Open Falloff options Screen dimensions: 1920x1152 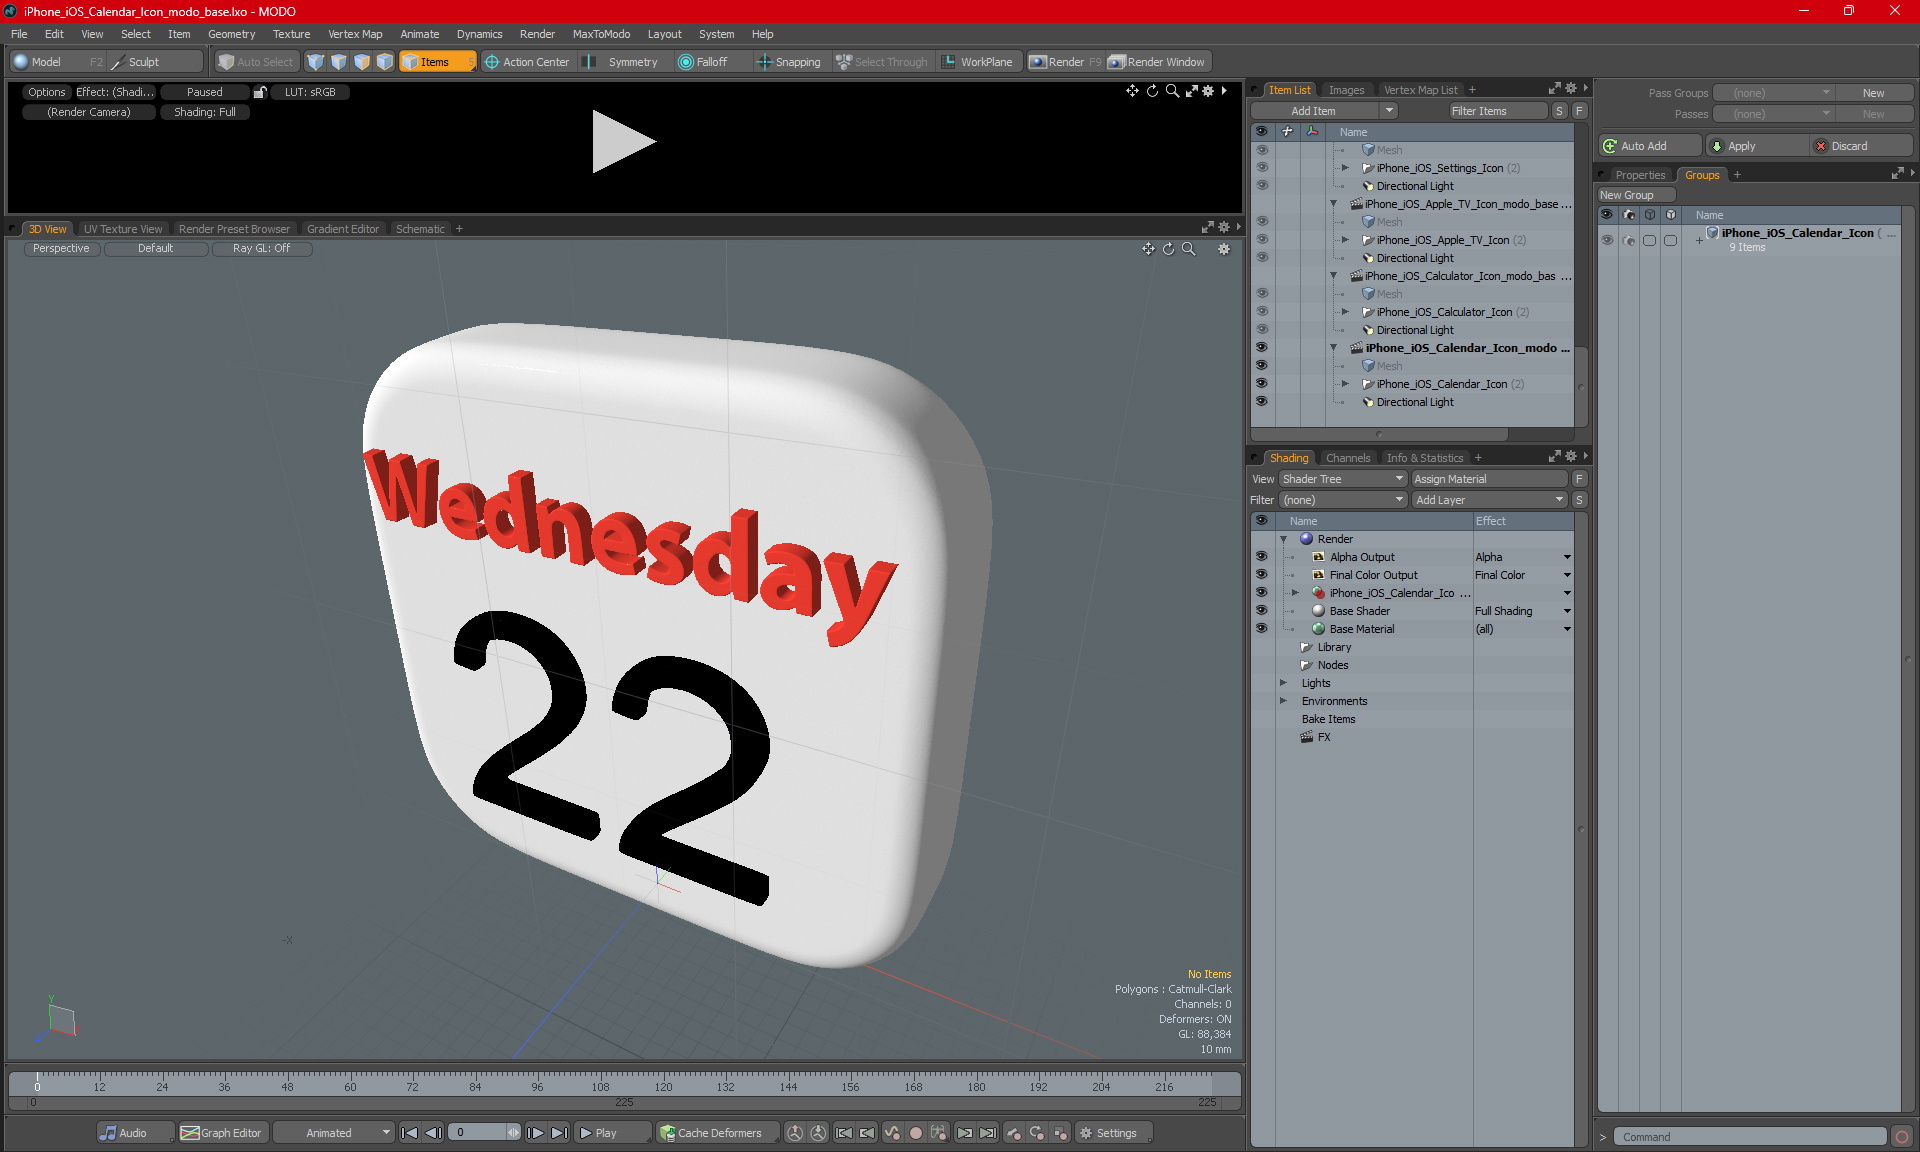[704, 62]
